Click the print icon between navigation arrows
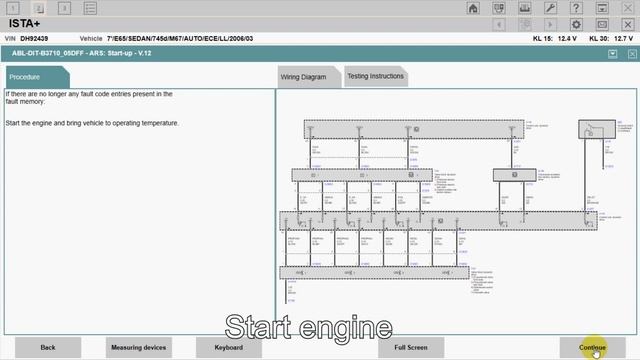The width and height of the screenshot is (640, 360). pyautogui.click(x=525, y=24)
